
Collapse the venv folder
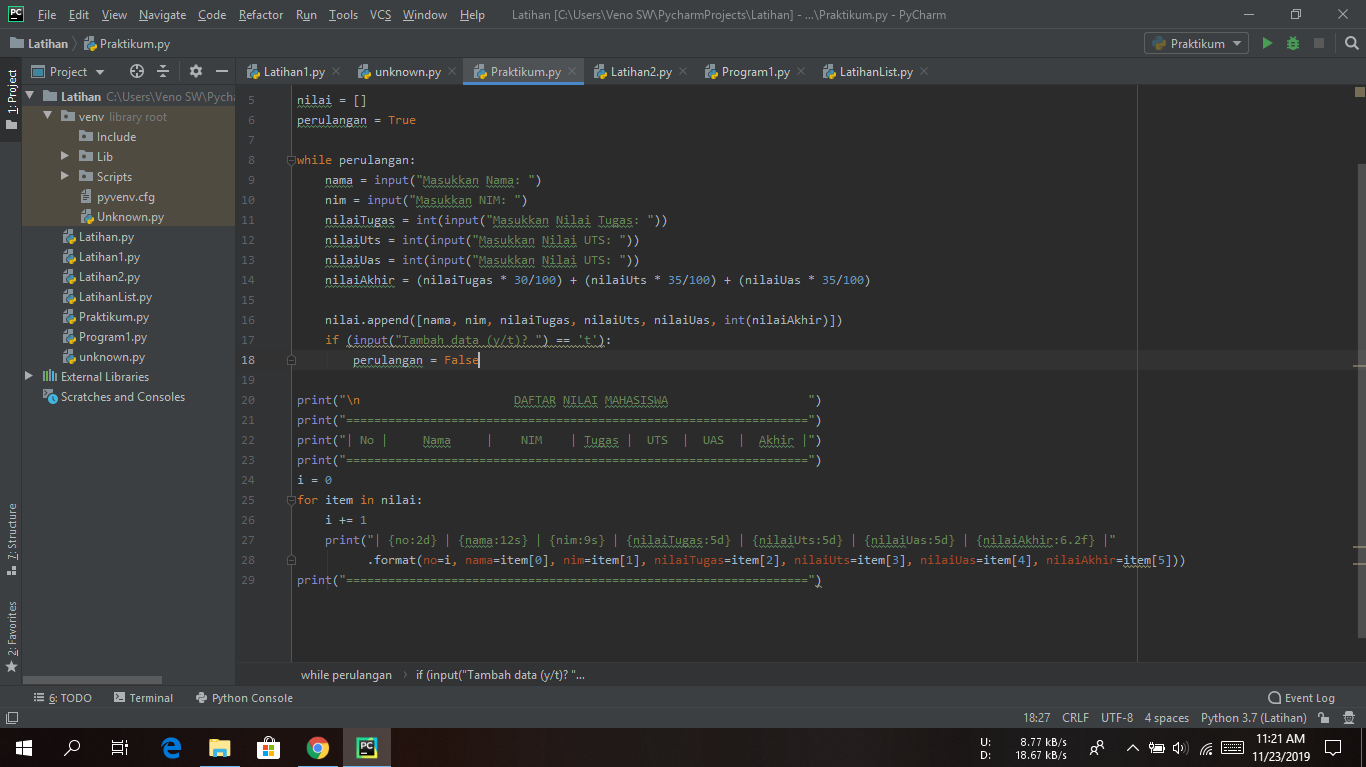(x=47, y=116)
